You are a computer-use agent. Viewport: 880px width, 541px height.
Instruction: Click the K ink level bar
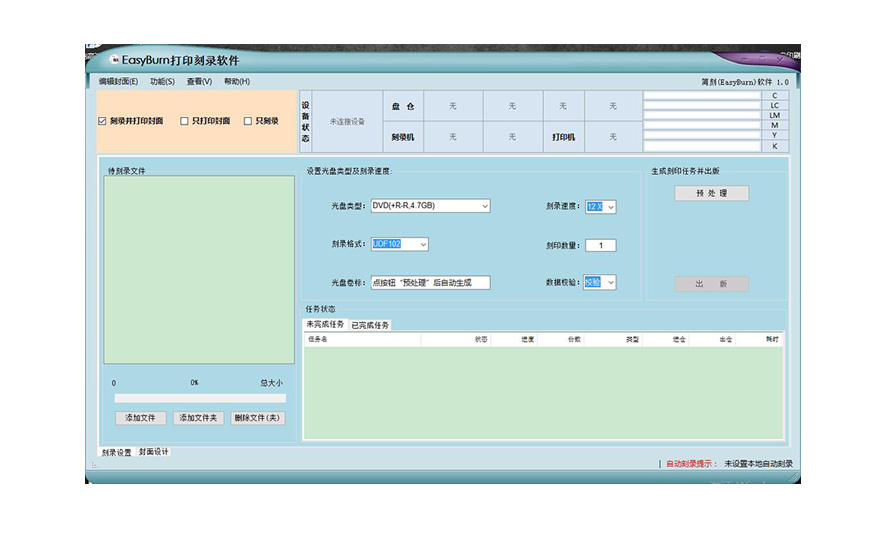(702, 146)
